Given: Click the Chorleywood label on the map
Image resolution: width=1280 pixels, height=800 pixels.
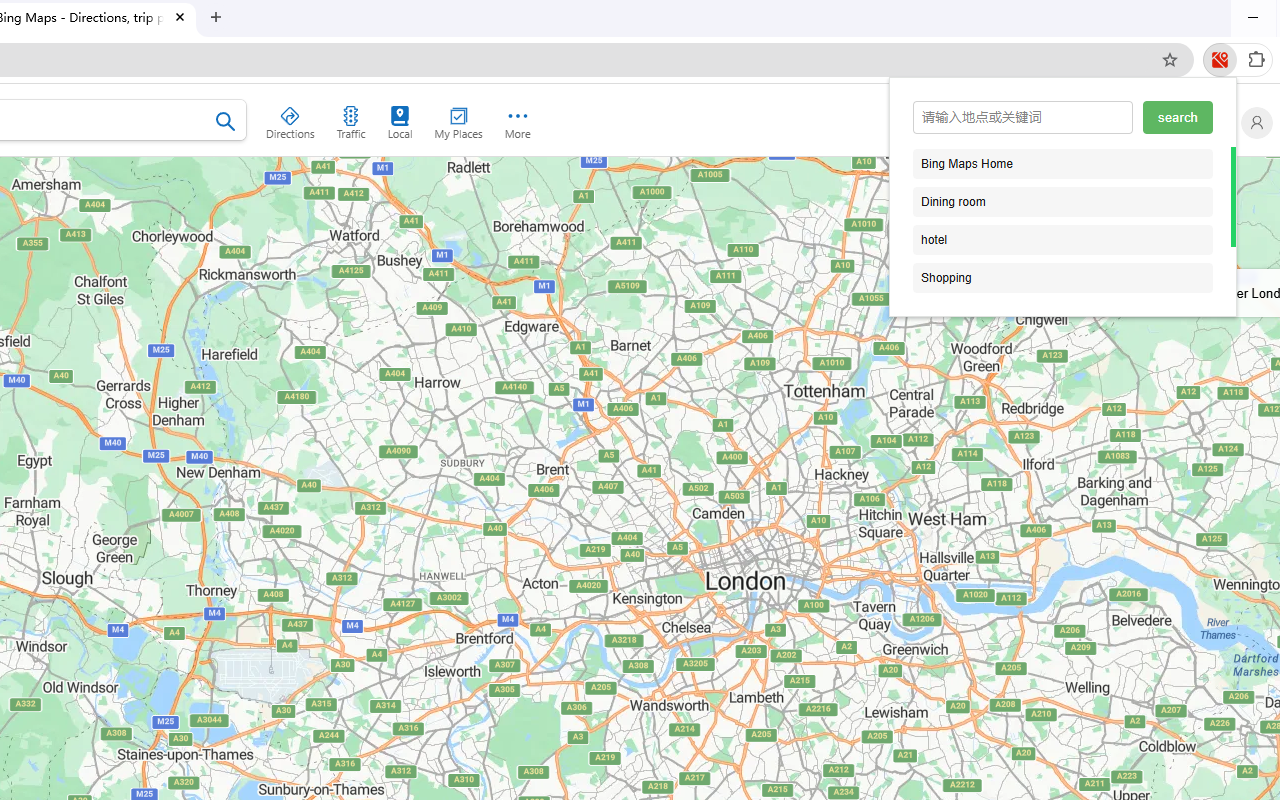Looking at the screenshot, I should point(172,237).
